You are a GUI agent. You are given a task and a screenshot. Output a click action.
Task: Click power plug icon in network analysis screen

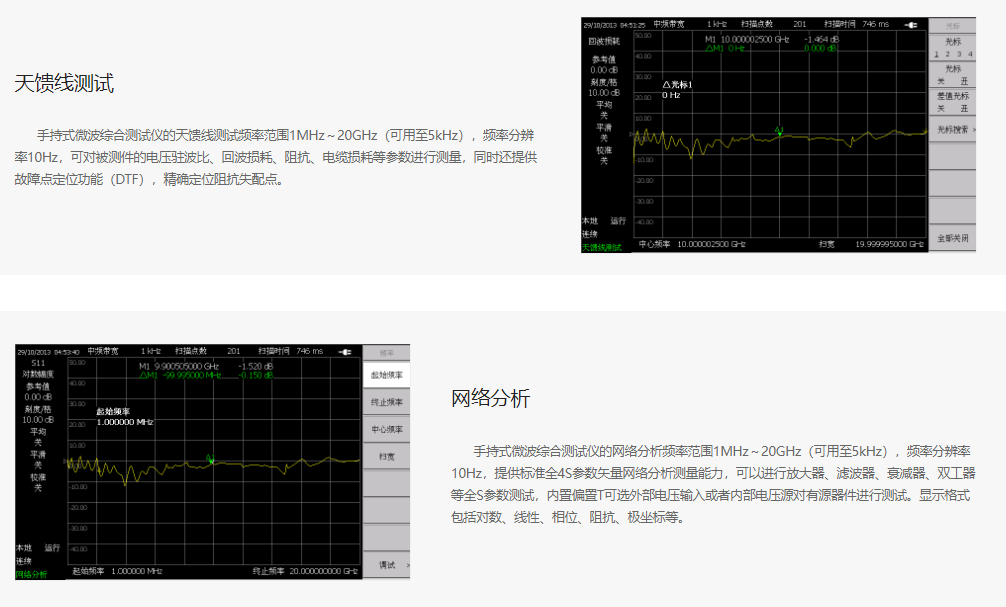(345, 351)
